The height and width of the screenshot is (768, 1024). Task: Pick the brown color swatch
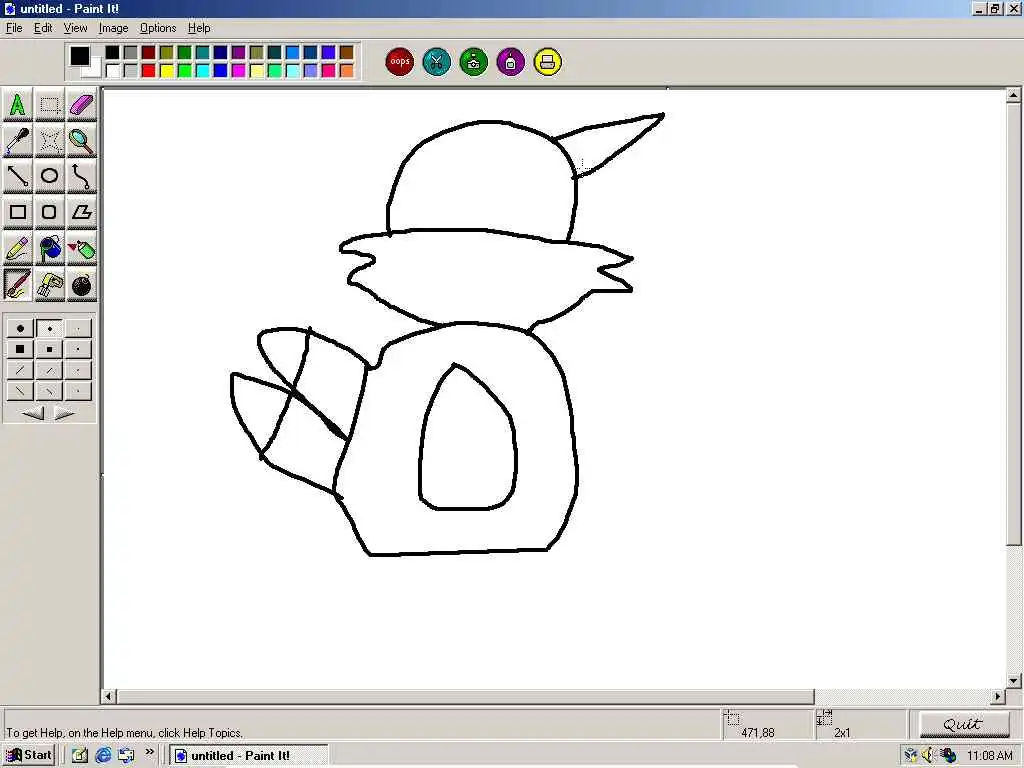coord(347,53)
